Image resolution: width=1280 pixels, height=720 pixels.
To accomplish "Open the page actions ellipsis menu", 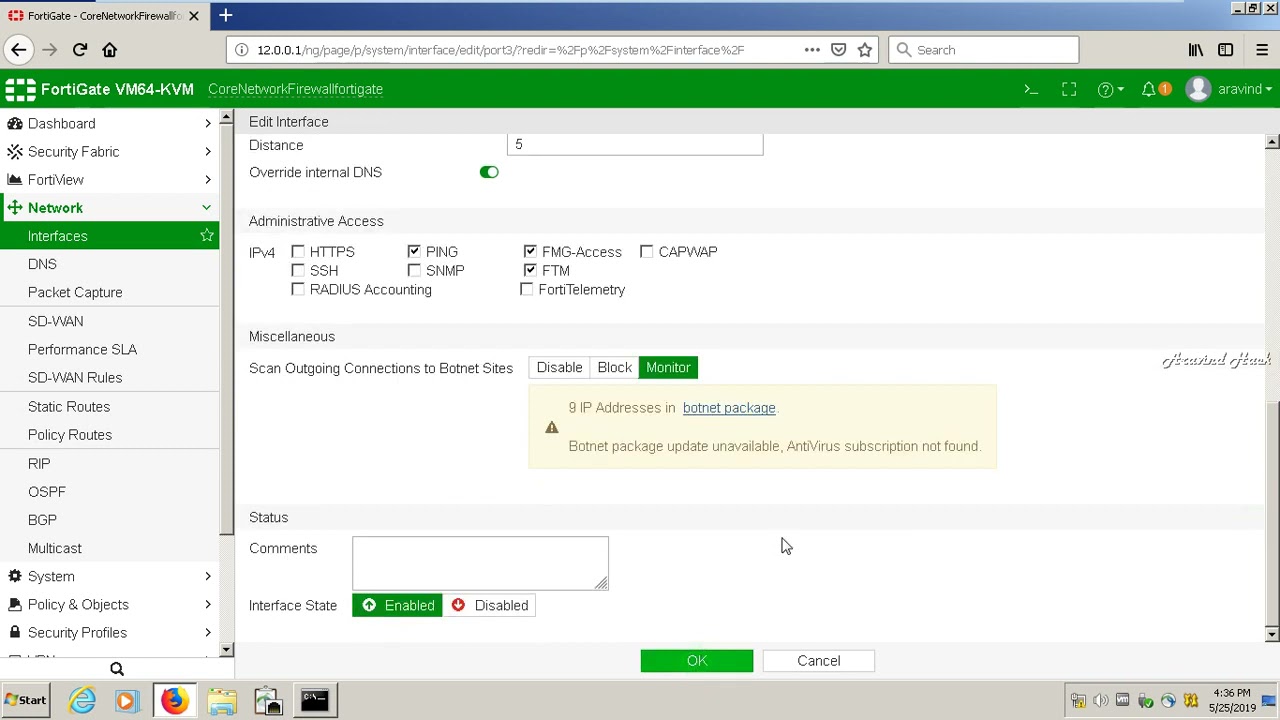I will click(x=812, y=50).
